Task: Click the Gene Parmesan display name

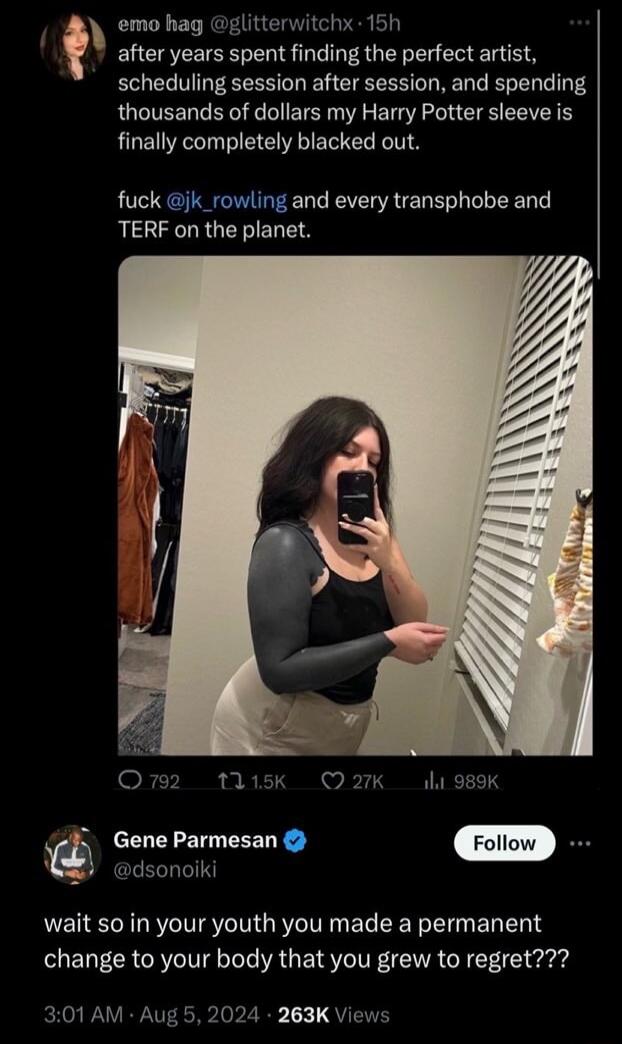Action: [195, 840]
